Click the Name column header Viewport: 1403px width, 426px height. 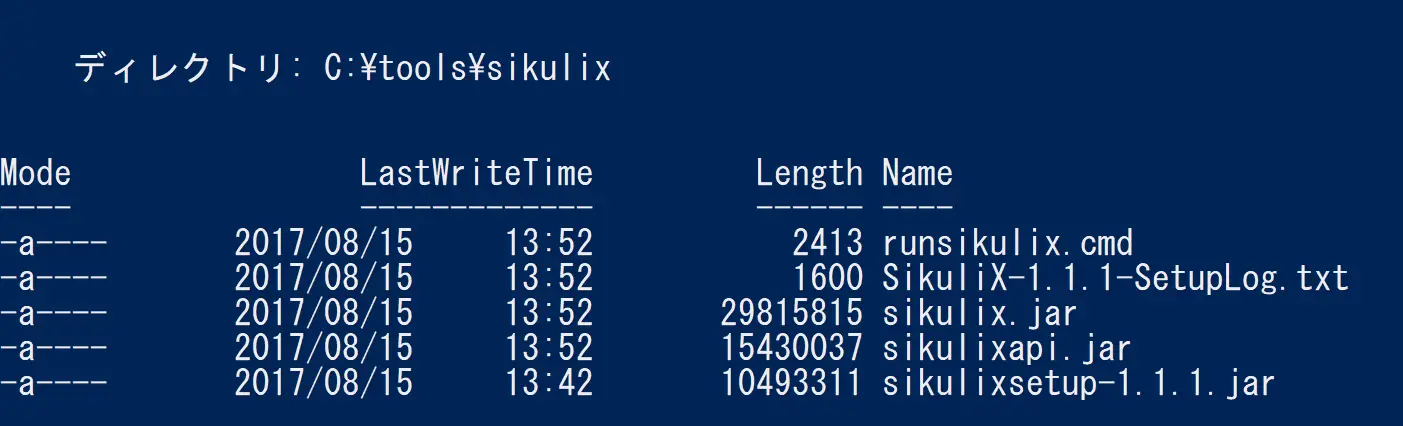[x=917, y=173]
